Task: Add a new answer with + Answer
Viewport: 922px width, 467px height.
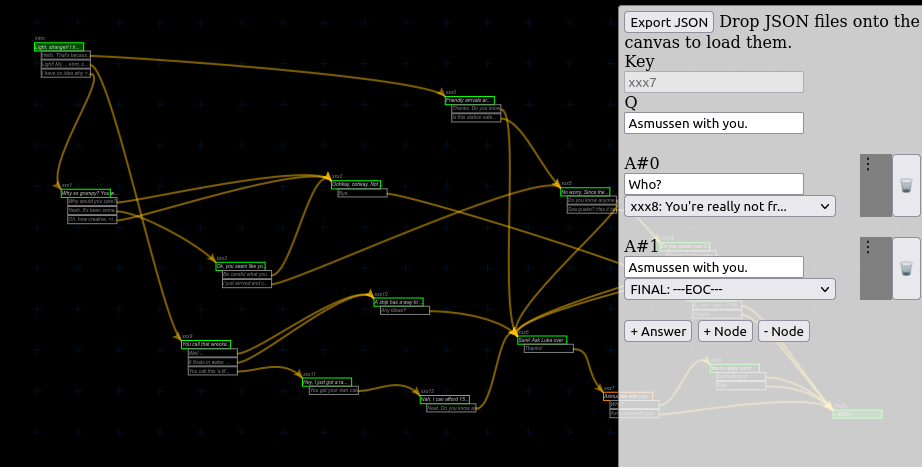Action: click(x=658, y=331)
